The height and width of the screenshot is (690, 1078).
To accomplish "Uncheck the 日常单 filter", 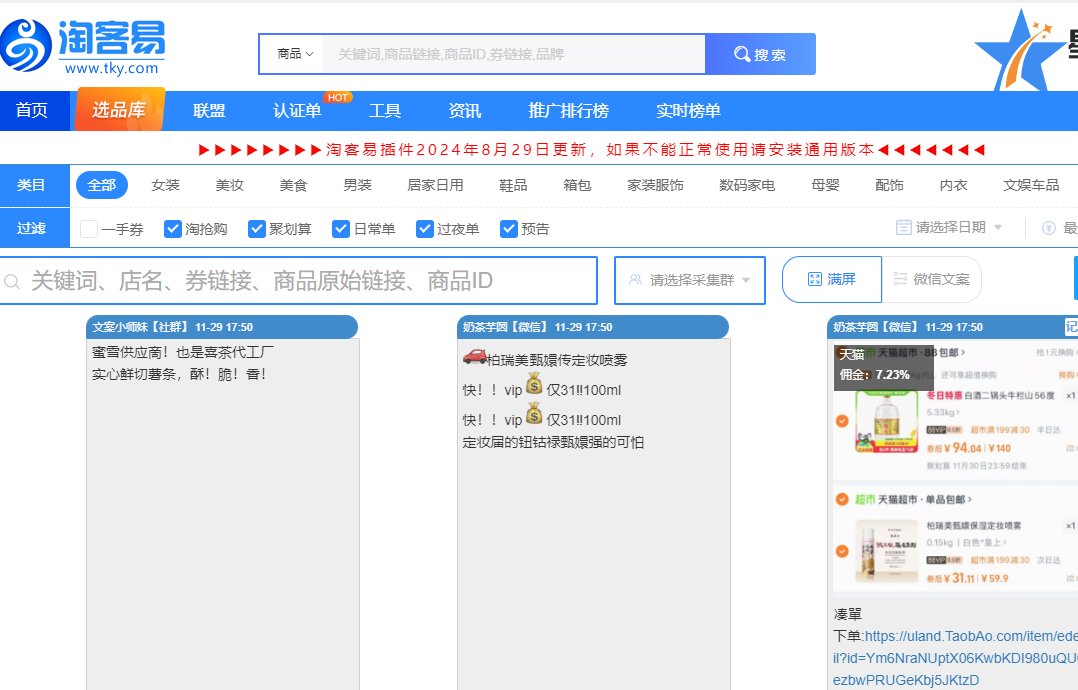I will 341,229.
